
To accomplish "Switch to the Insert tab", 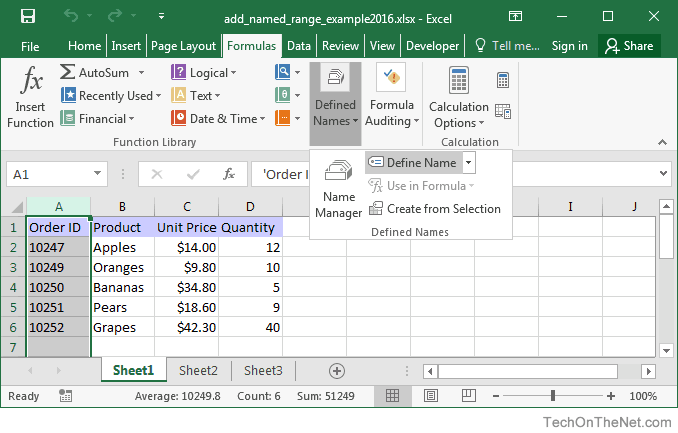I will tap(126, 46).
